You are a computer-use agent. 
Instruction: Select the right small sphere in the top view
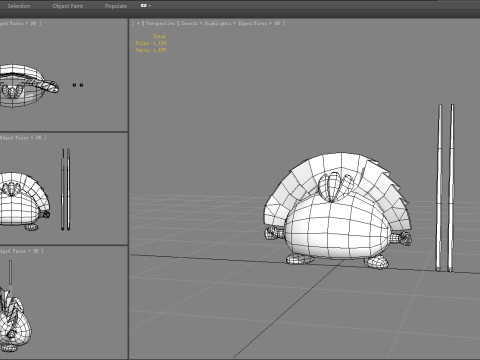tap(81, 85)
